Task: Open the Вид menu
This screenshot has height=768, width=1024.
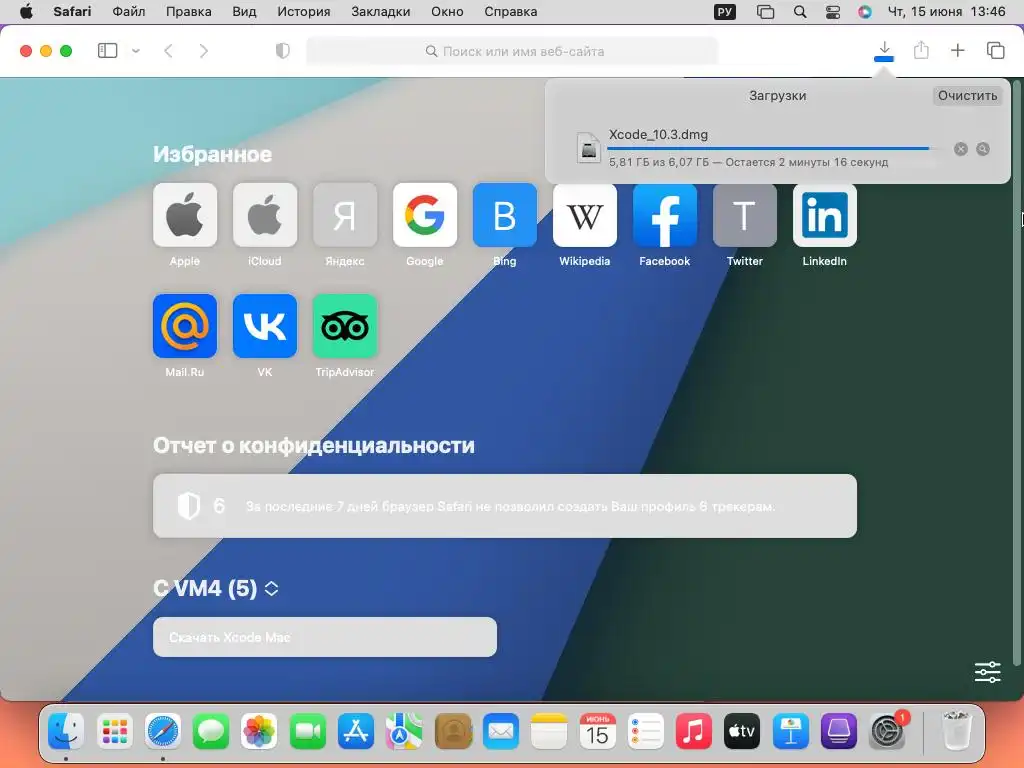Action: (x=244, y=12)
